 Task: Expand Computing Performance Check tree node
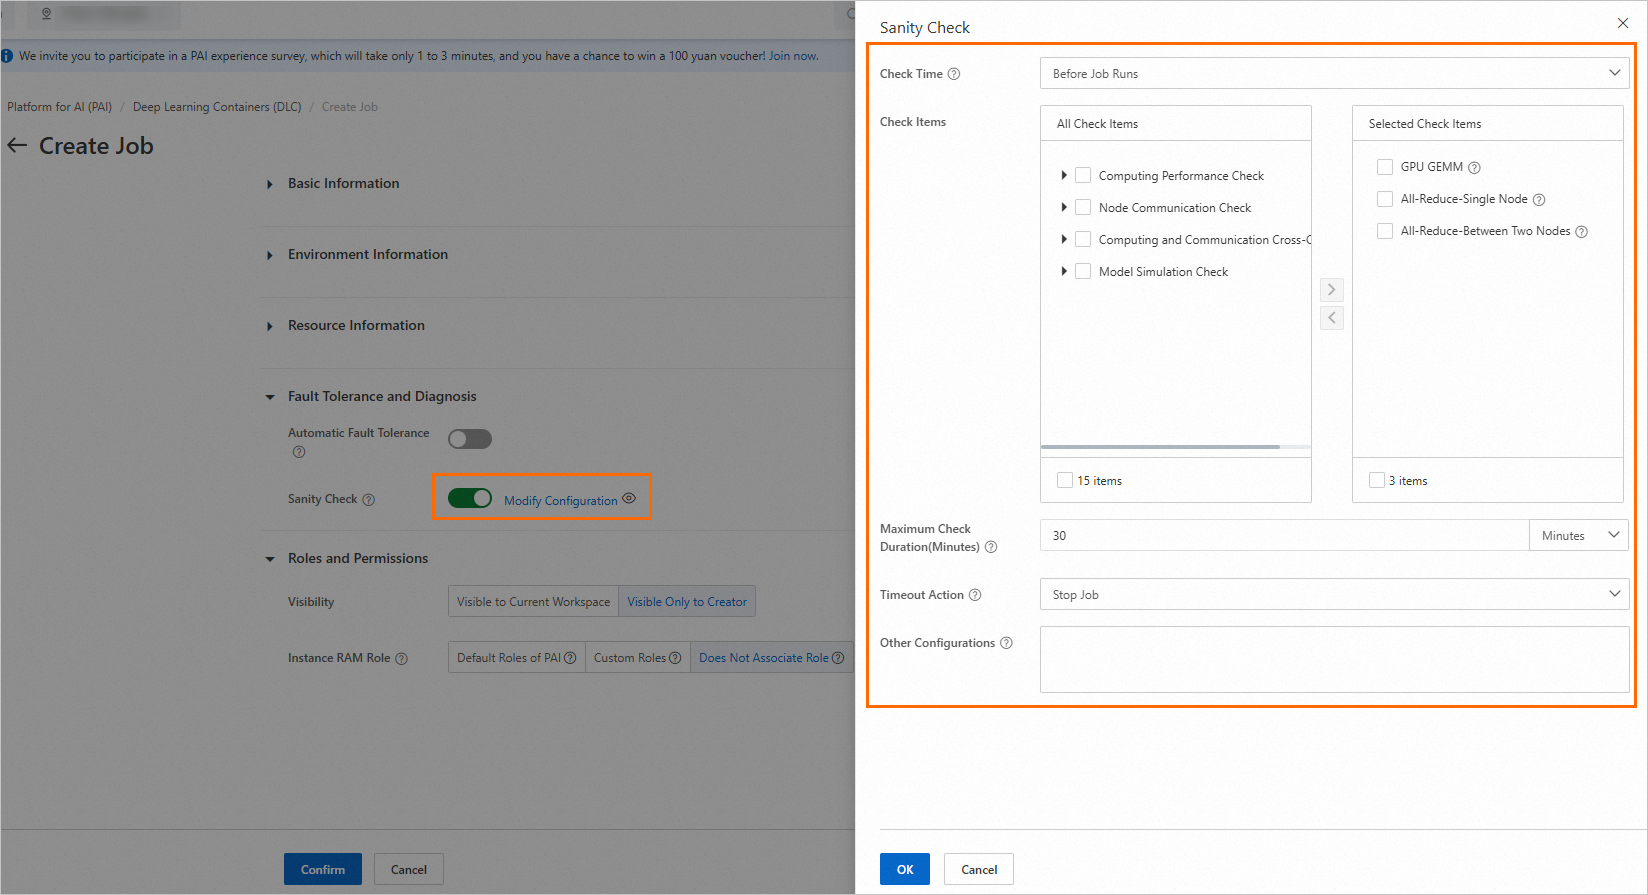click(x=1064, y=175)
